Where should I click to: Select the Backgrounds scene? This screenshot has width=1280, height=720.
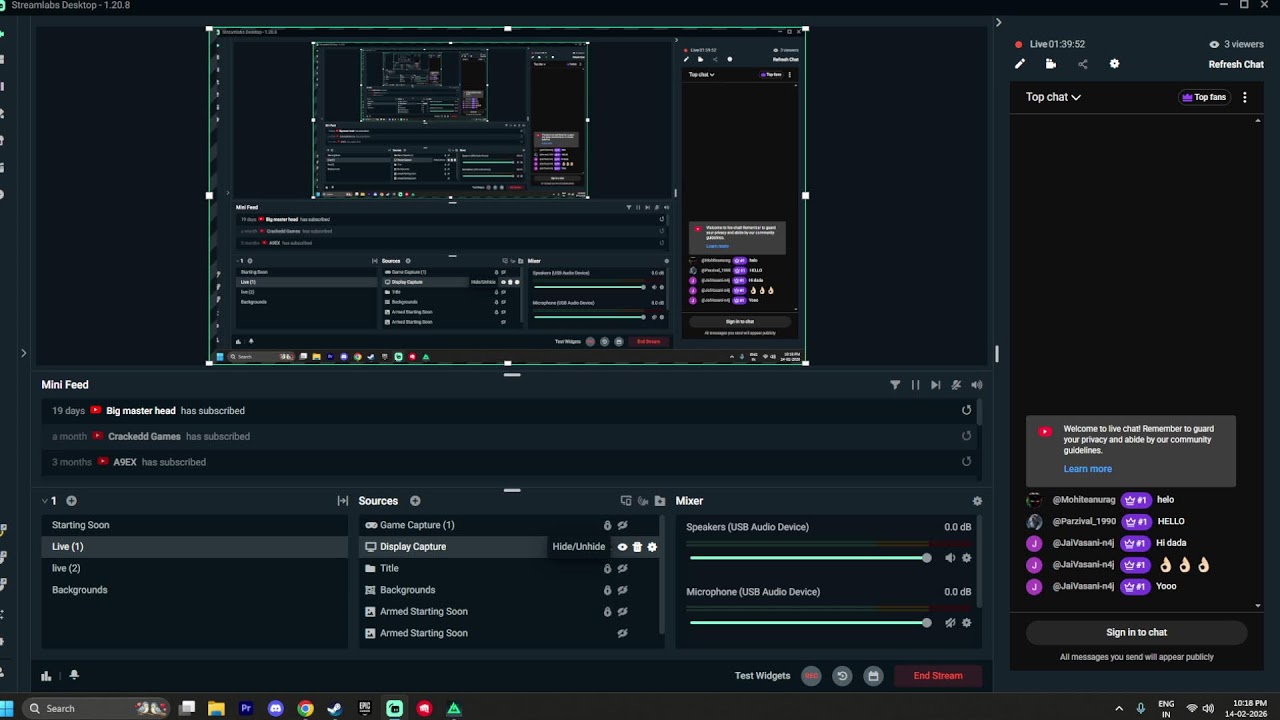coord(194,590)
